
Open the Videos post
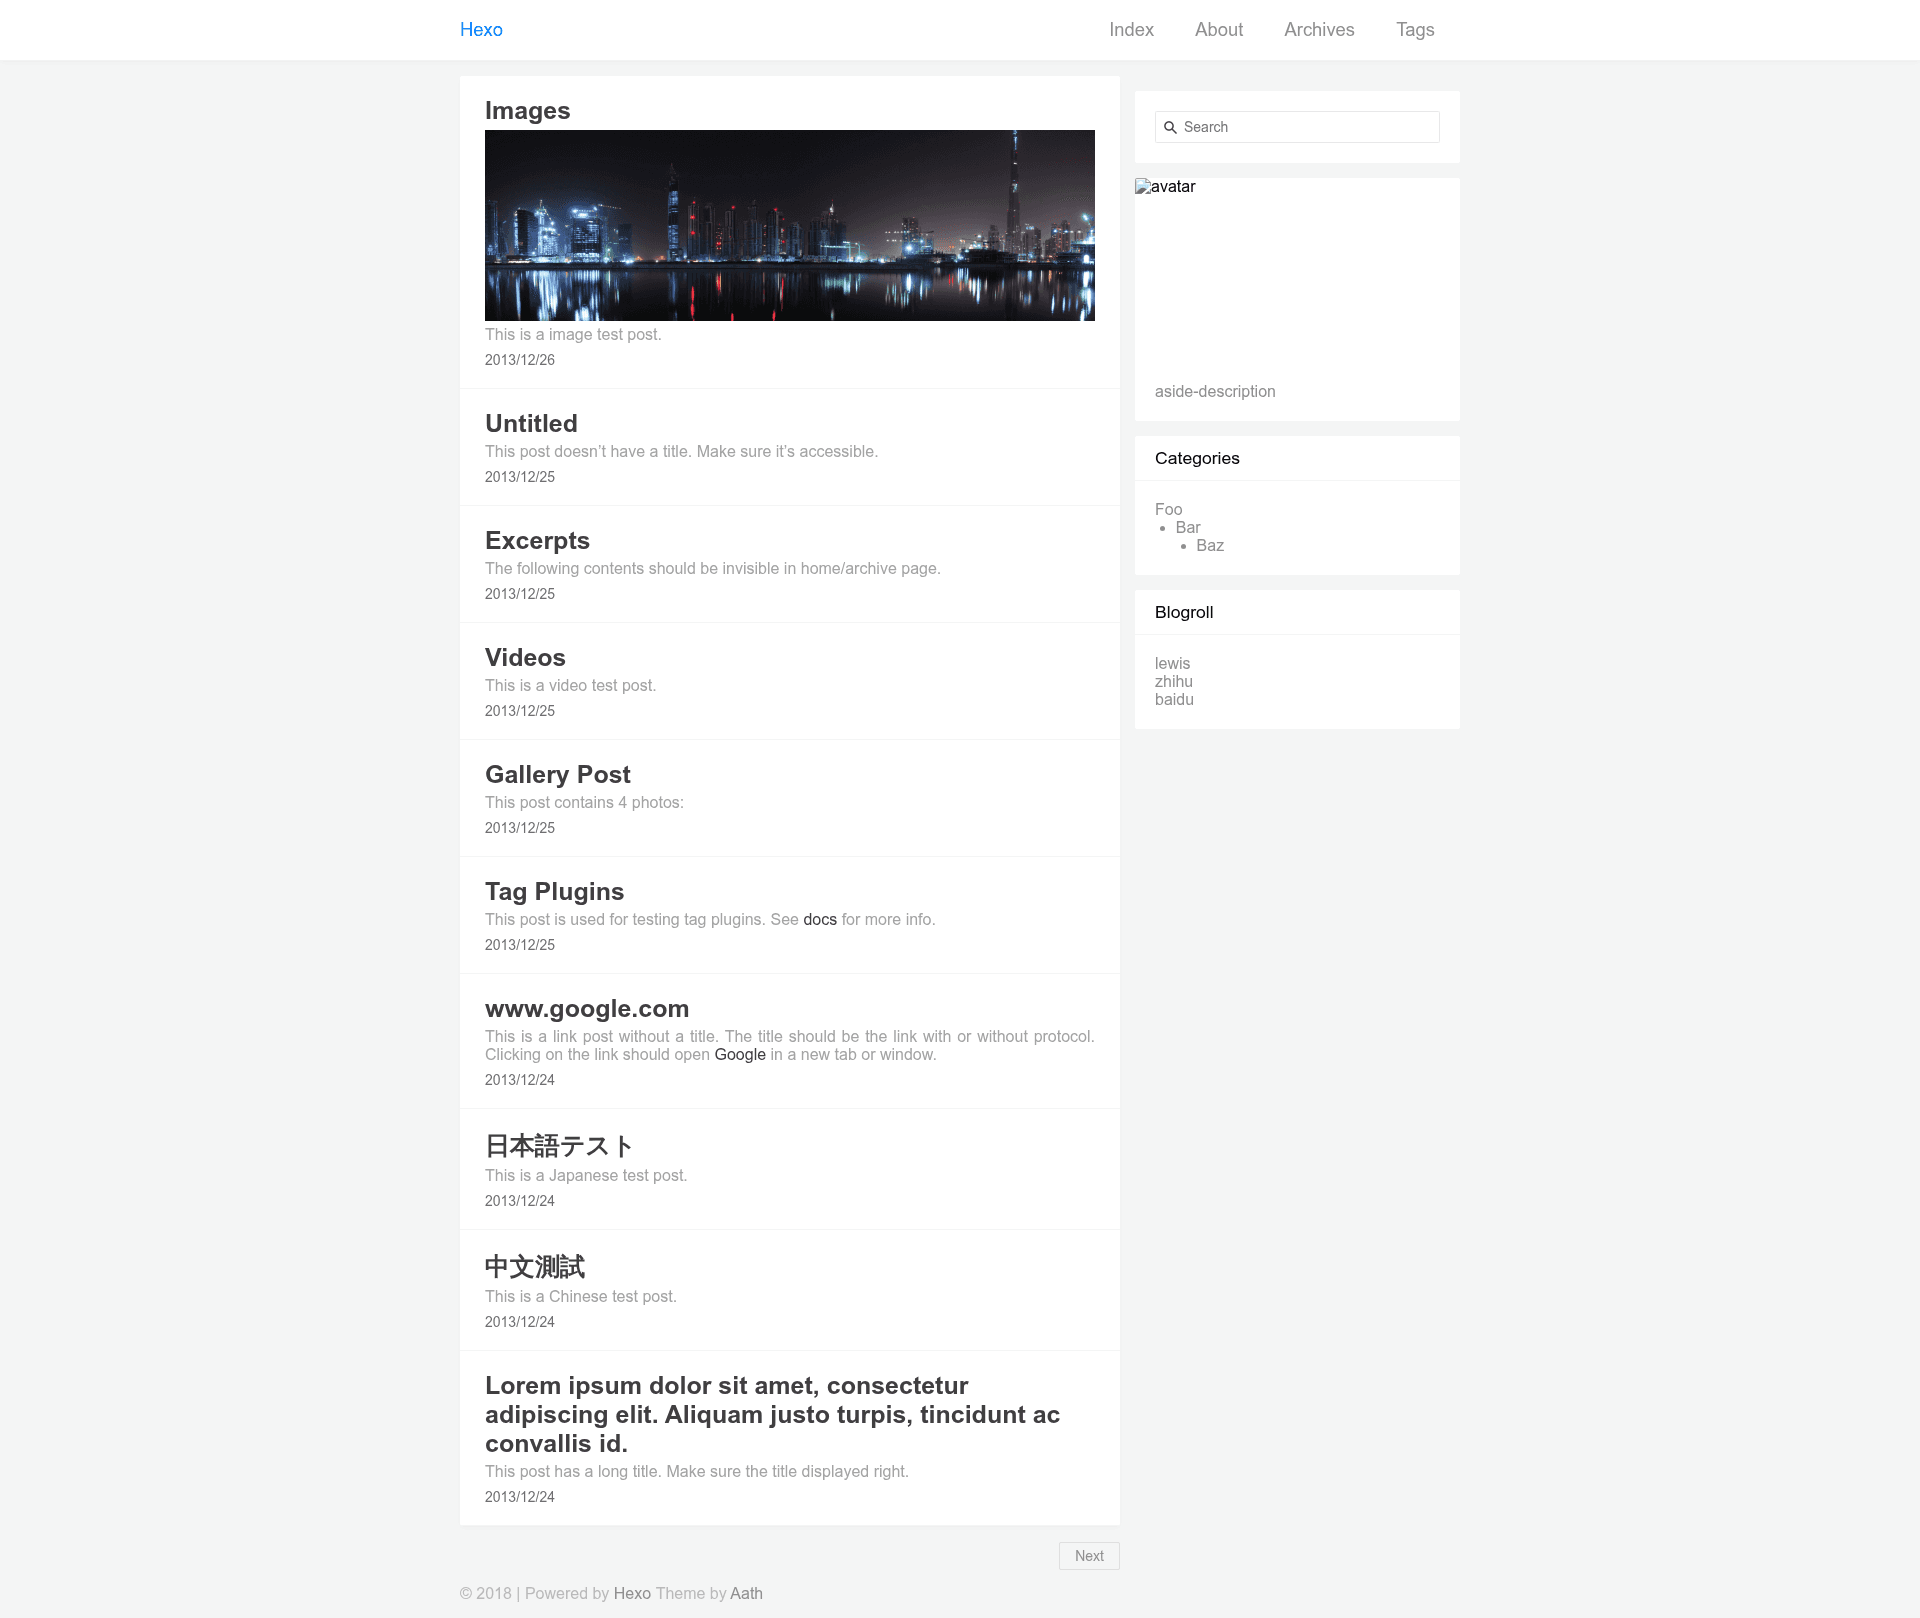[x=525, y=658]
